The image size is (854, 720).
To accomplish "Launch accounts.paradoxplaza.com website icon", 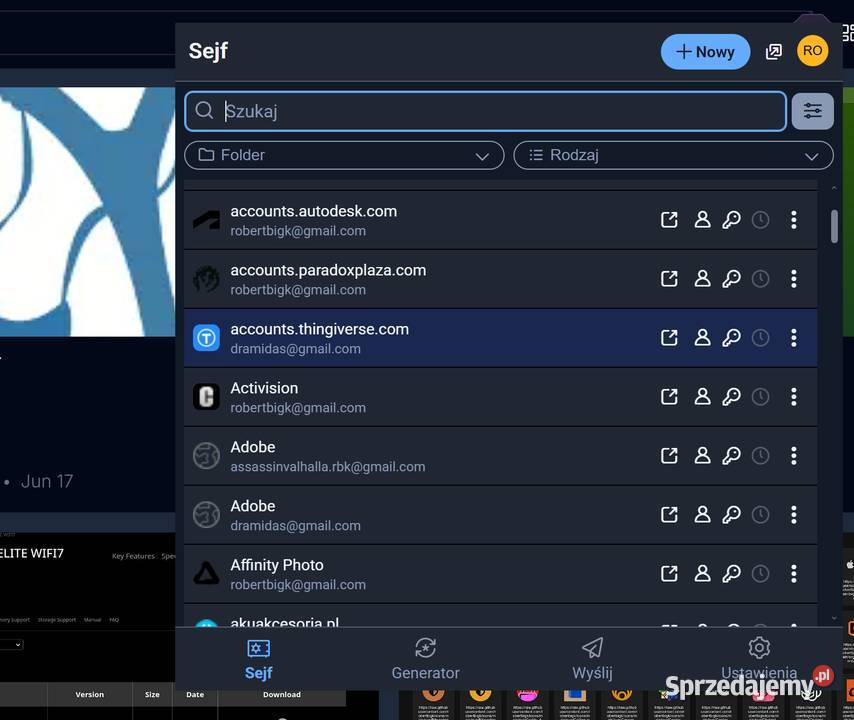I will click(x=669, y=279).
